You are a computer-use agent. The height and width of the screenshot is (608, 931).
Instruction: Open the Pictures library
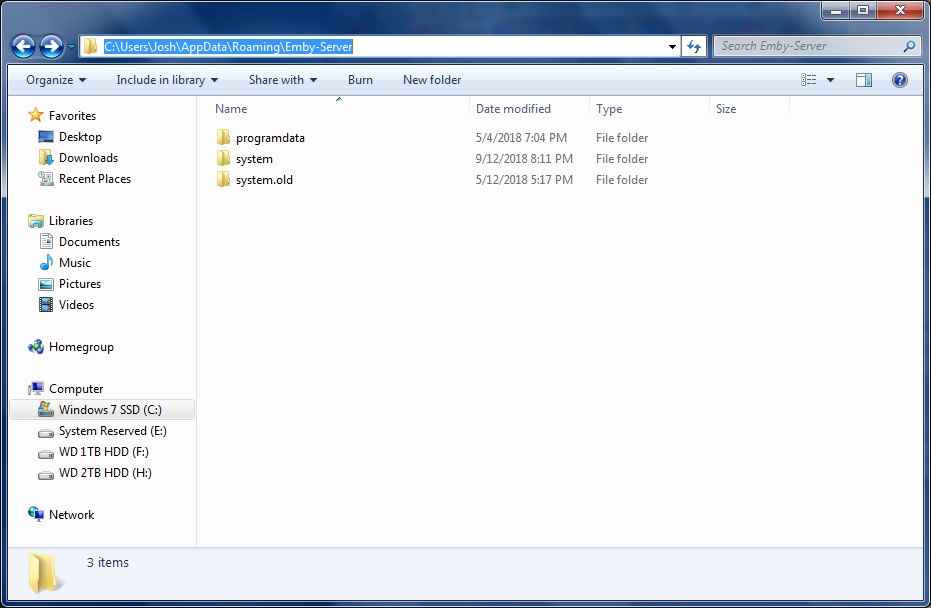pyautogui.click(x=80, y=284)
